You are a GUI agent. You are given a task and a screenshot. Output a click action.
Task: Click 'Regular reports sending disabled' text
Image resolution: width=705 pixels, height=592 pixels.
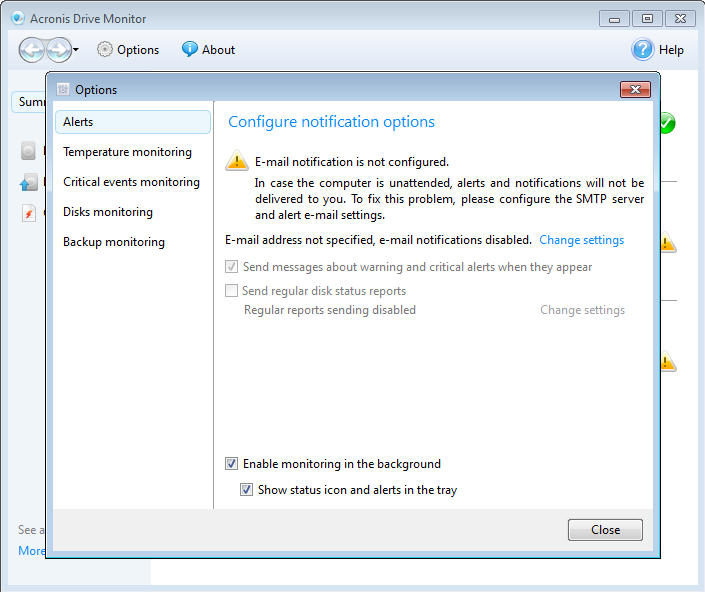point(330,310)
